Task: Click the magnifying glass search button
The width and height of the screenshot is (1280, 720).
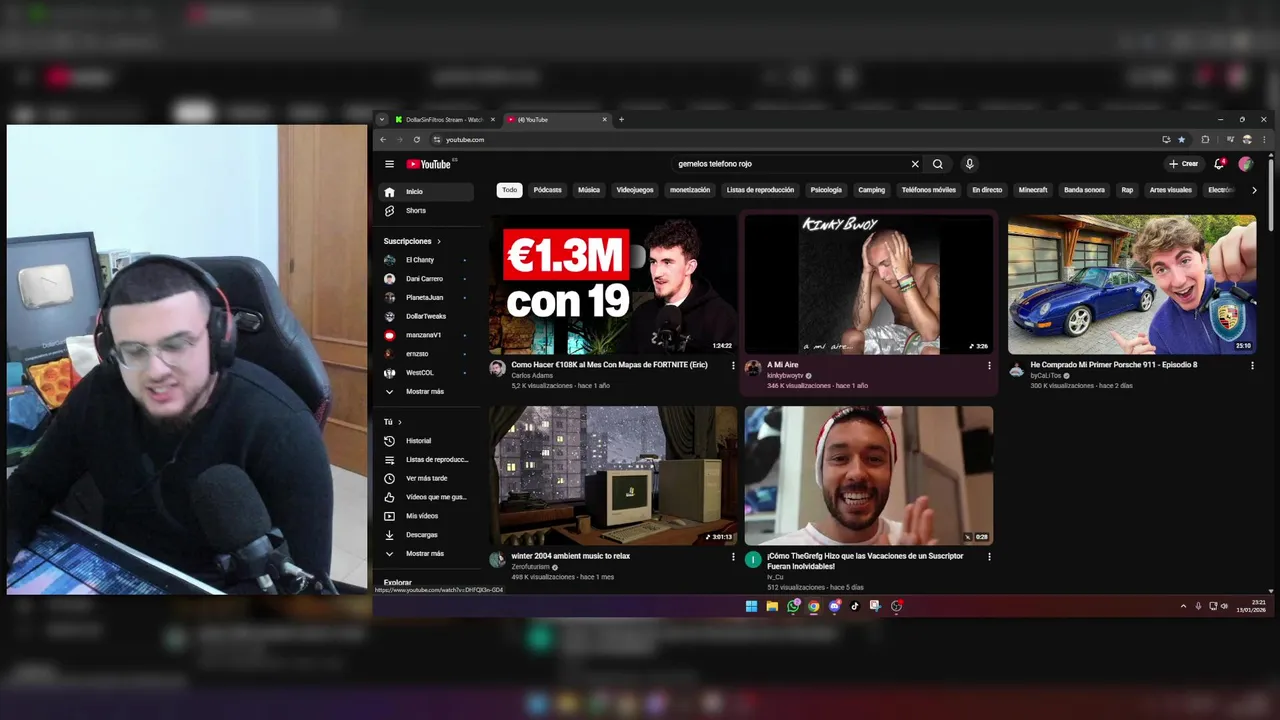Action: coord(937,164)
